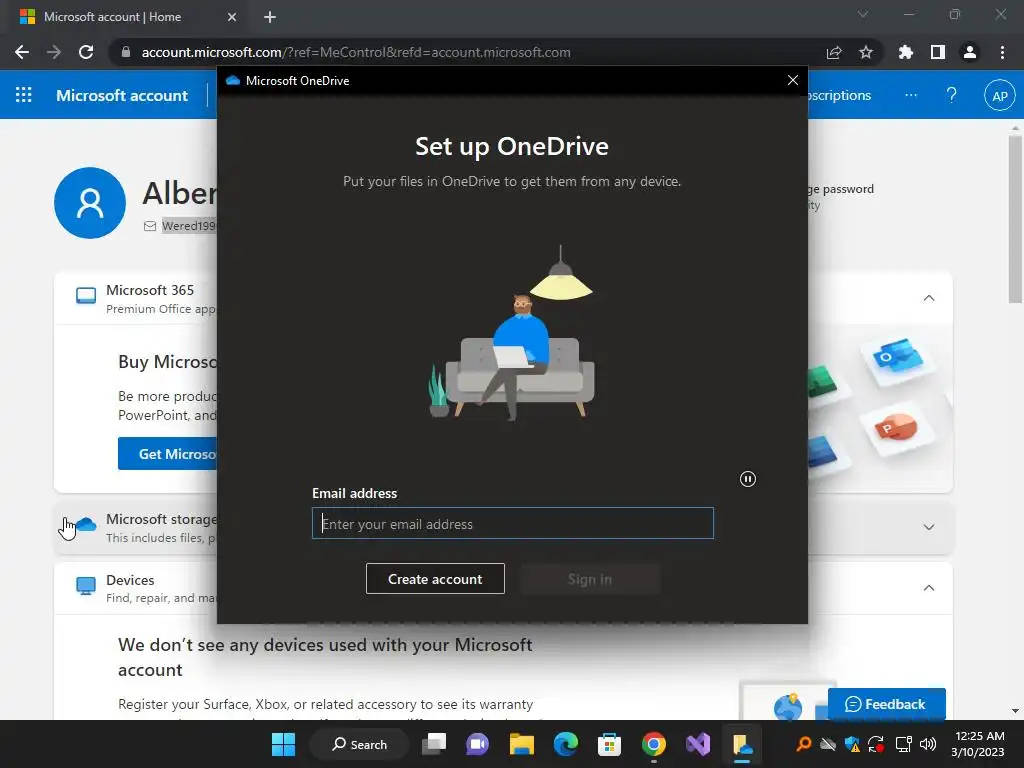Open the more options ellipsis in header
1024x768 pixels.
click(910, 95)
